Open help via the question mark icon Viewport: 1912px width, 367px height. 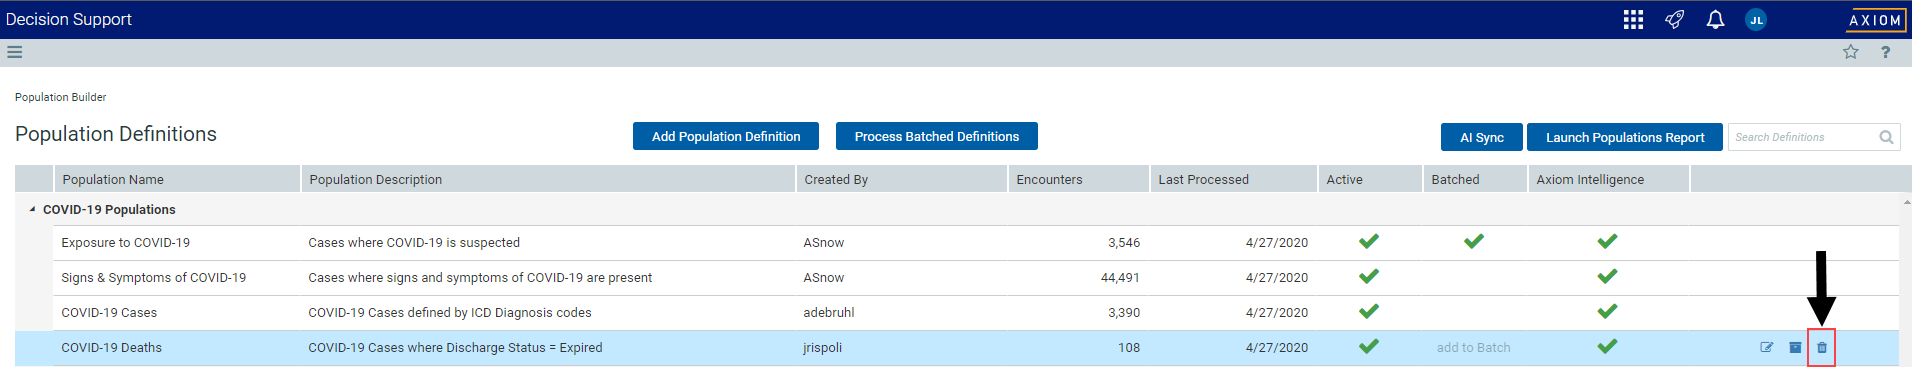[1886, 52]
